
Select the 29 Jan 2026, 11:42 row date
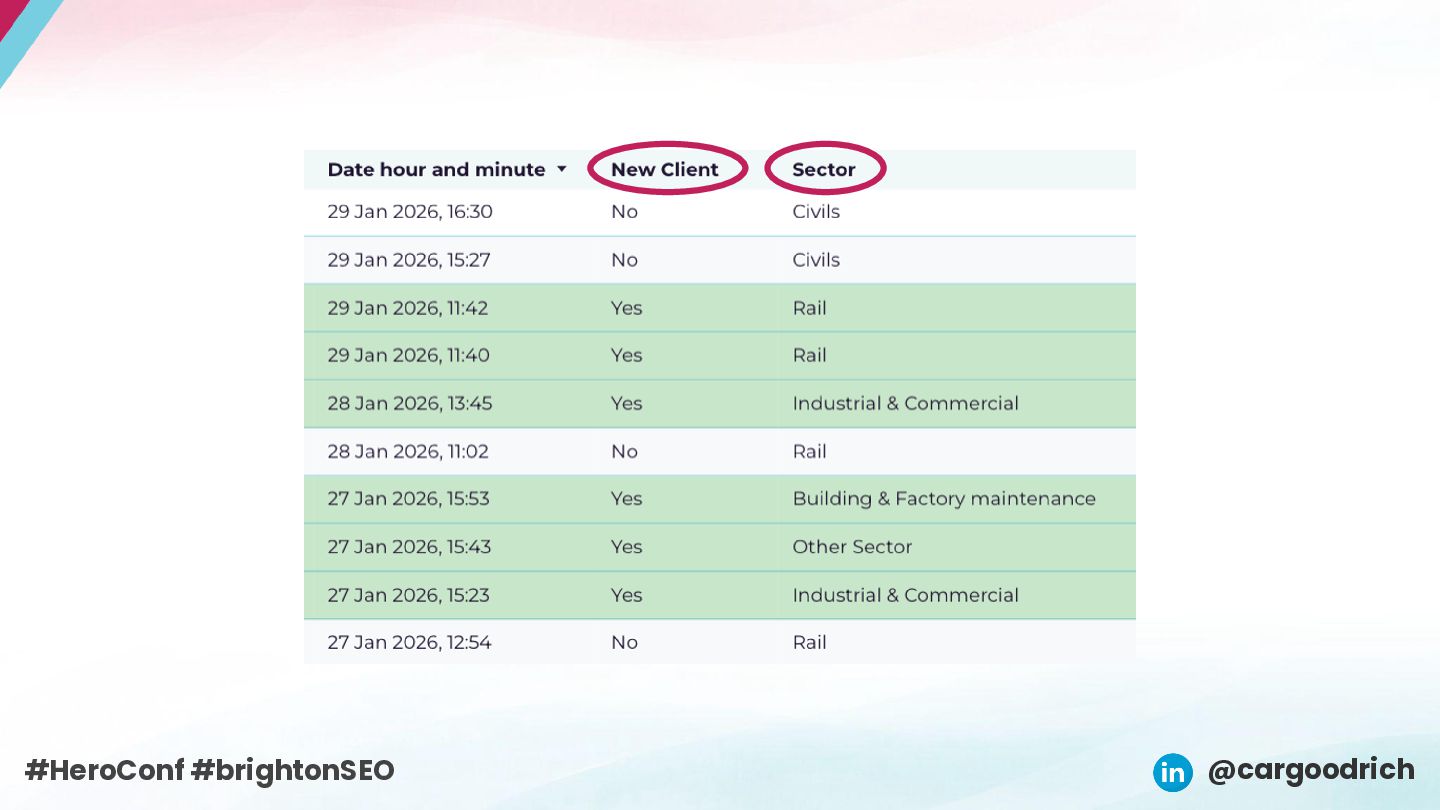pyautogui.click(x=408, y=308)
